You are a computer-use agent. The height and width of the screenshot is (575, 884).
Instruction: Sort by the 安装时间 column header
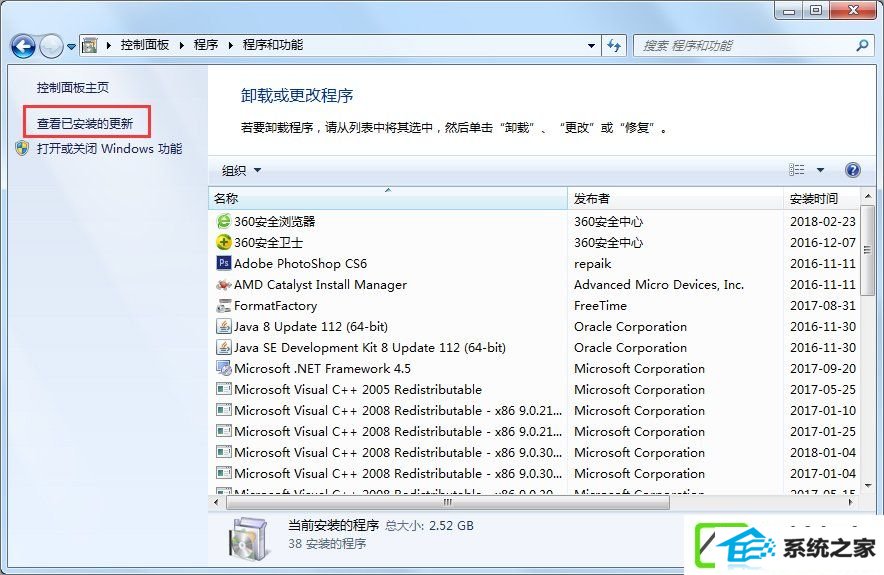pos(821,198)
